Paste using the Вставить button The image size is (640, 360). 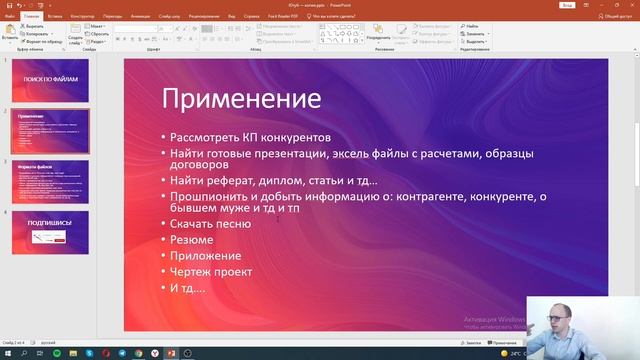[x=10, y=33]
